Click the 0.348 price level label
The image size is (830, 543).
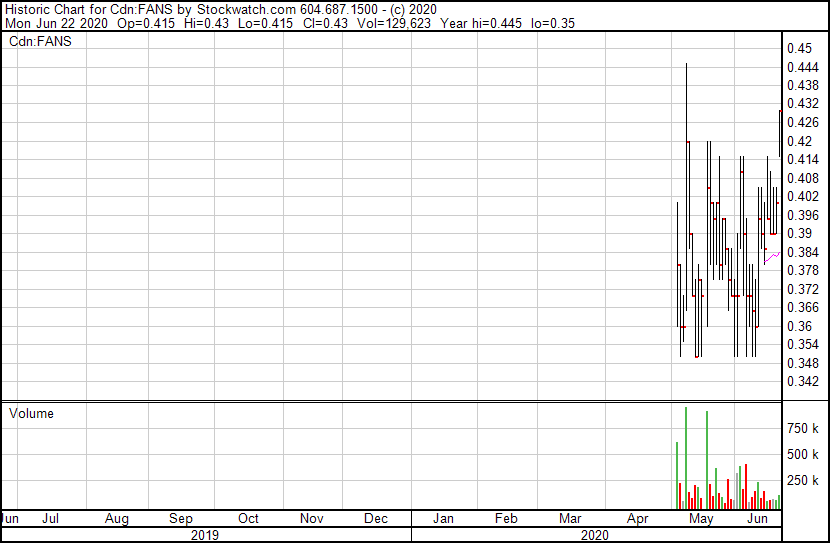tap(803, 363)
